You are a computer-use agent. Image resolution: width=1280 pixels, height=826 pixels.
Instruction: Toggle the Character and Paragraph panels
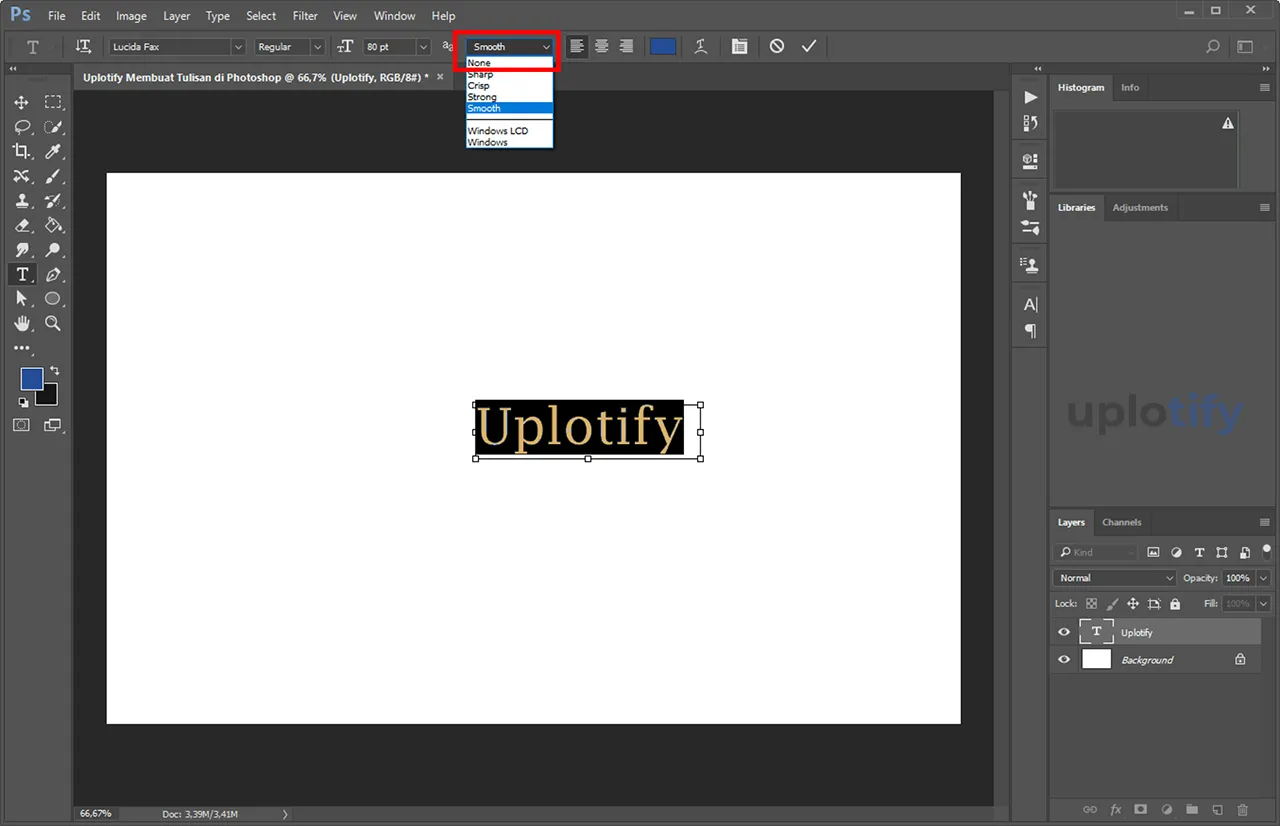[x=739, y=47]
